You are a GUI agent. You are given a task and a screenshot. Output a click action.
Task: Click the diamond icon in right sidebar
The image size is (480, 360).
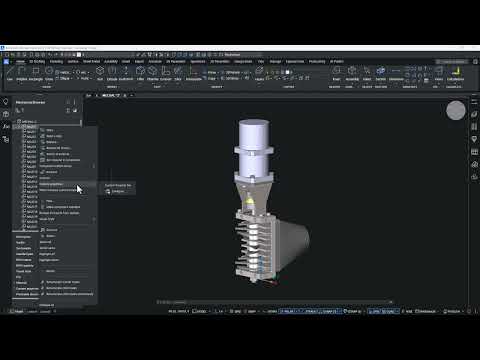[x=474, y=139]
